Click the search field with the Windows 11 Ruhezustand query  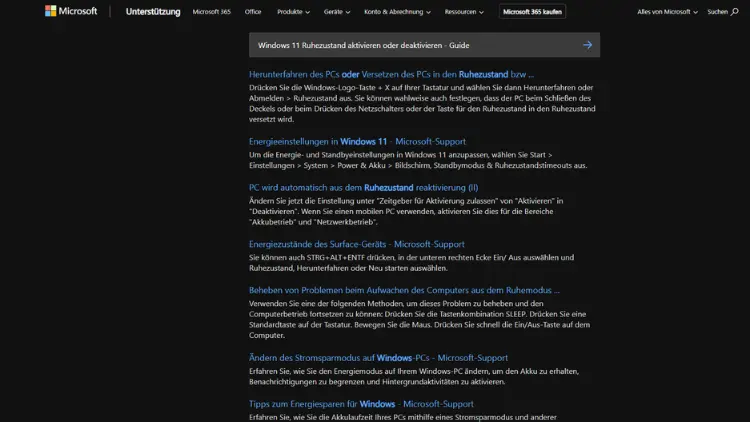pos(424,45)
